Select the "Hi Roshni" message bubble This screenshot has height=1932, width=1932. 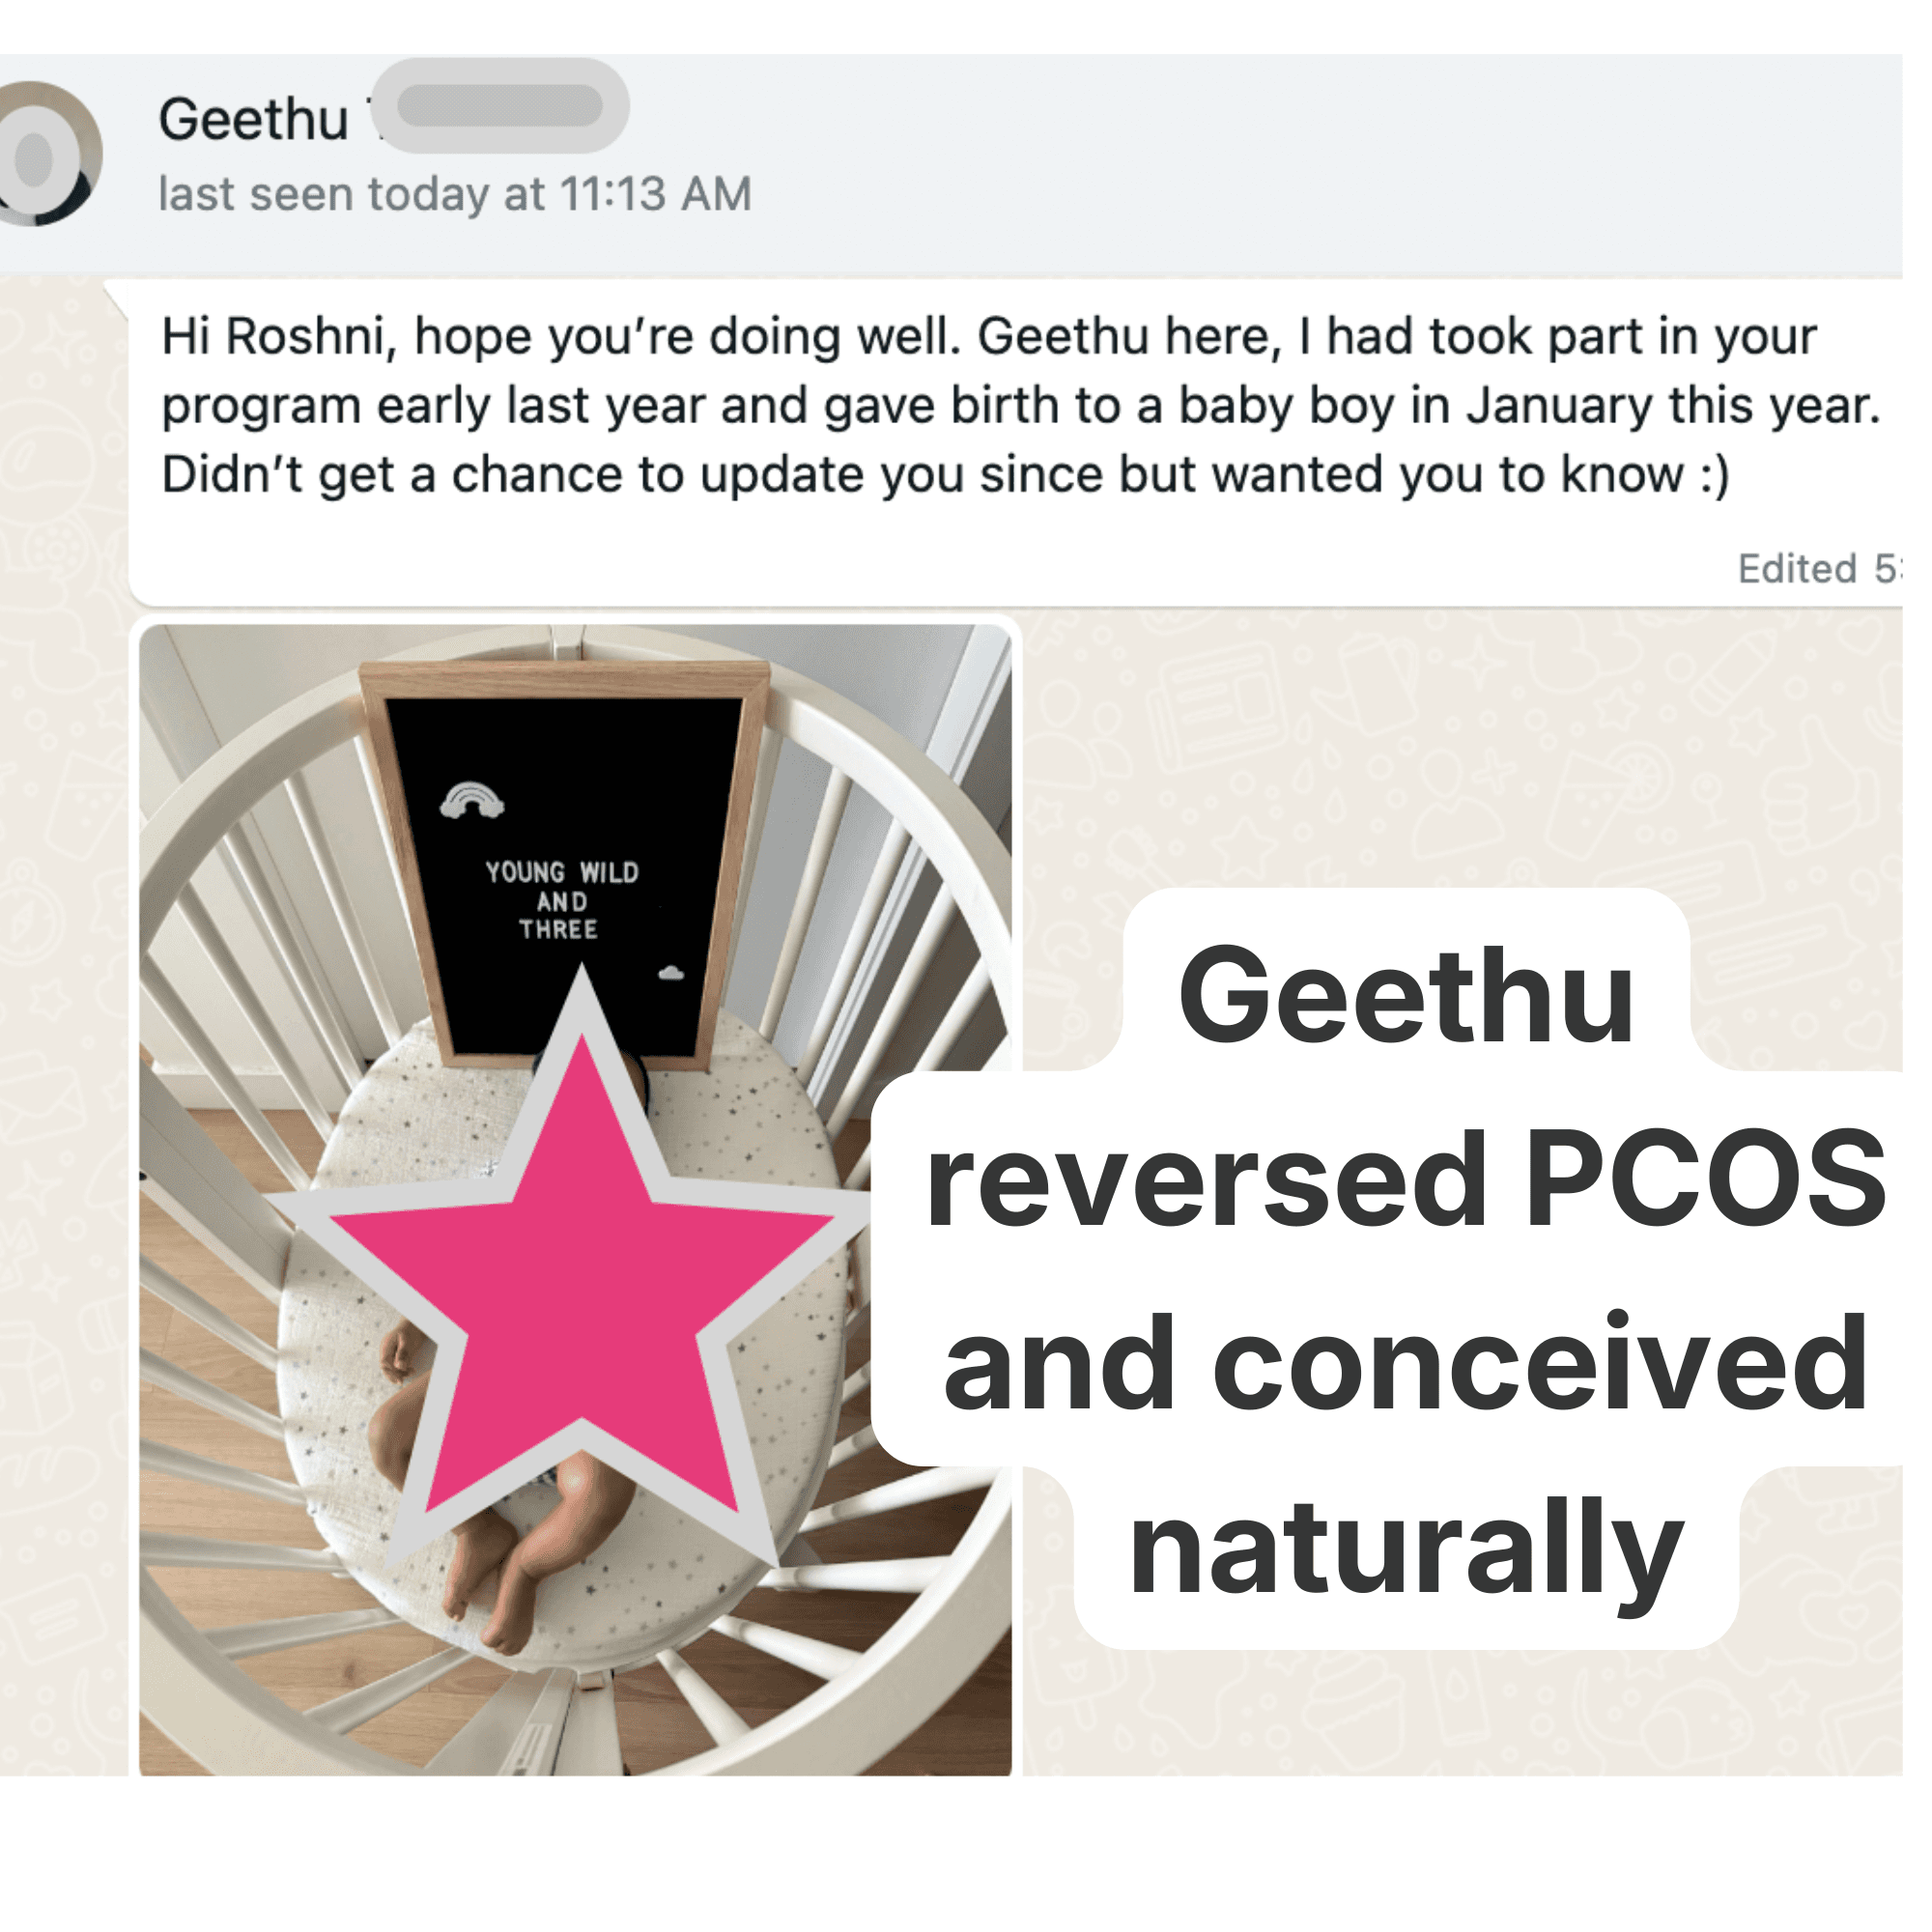[1015, 443]
